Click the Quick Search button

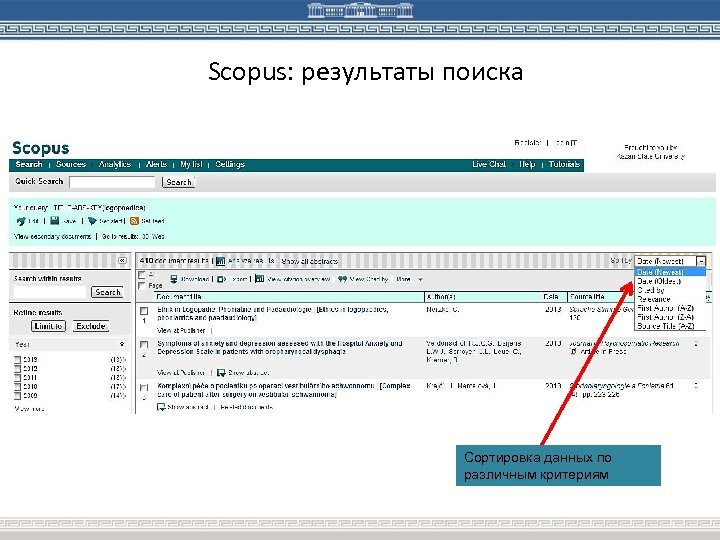click(179, 182)
